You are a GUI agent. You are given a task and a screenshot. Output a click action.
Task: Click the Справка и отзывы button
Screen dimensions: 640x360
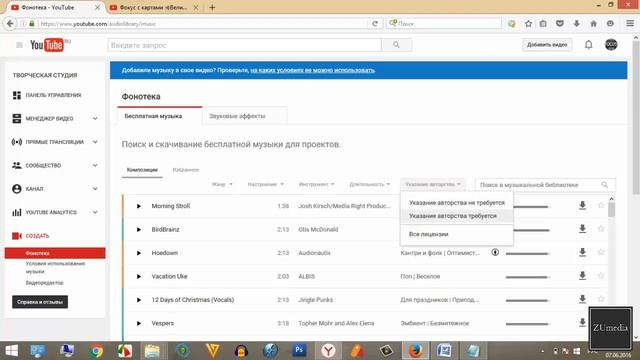pyautogui.click(x=40, y=302)
